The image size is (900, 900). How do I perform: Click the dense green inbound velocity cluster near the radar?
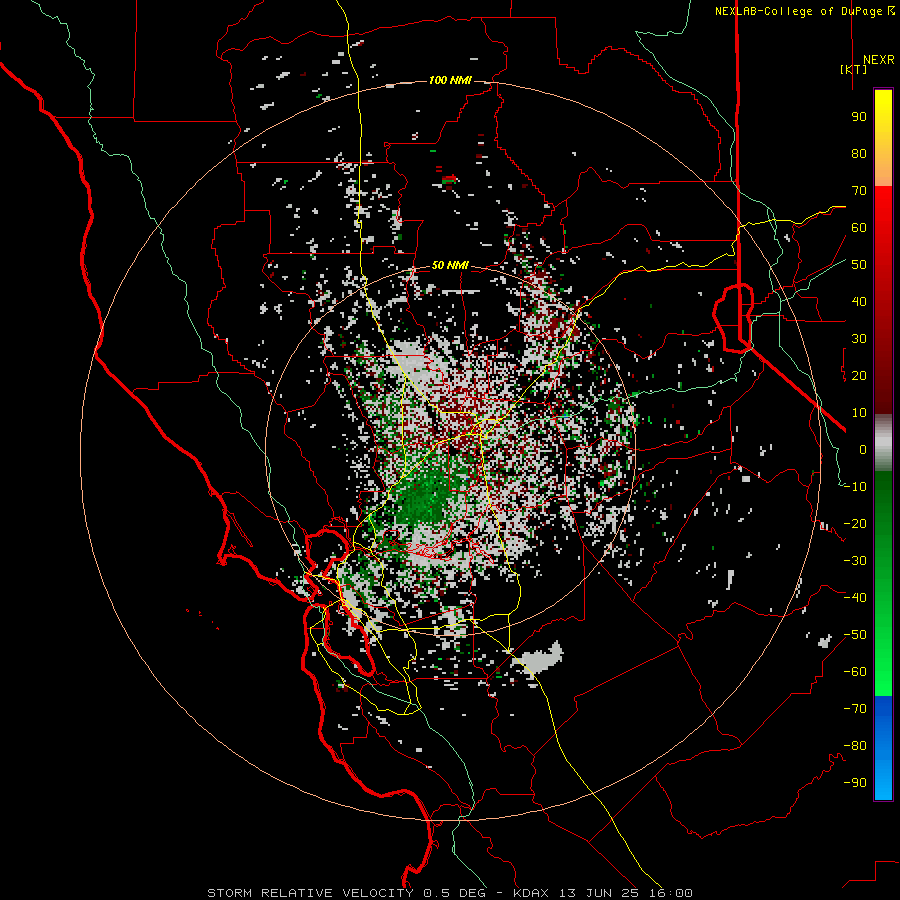point(424,499)
